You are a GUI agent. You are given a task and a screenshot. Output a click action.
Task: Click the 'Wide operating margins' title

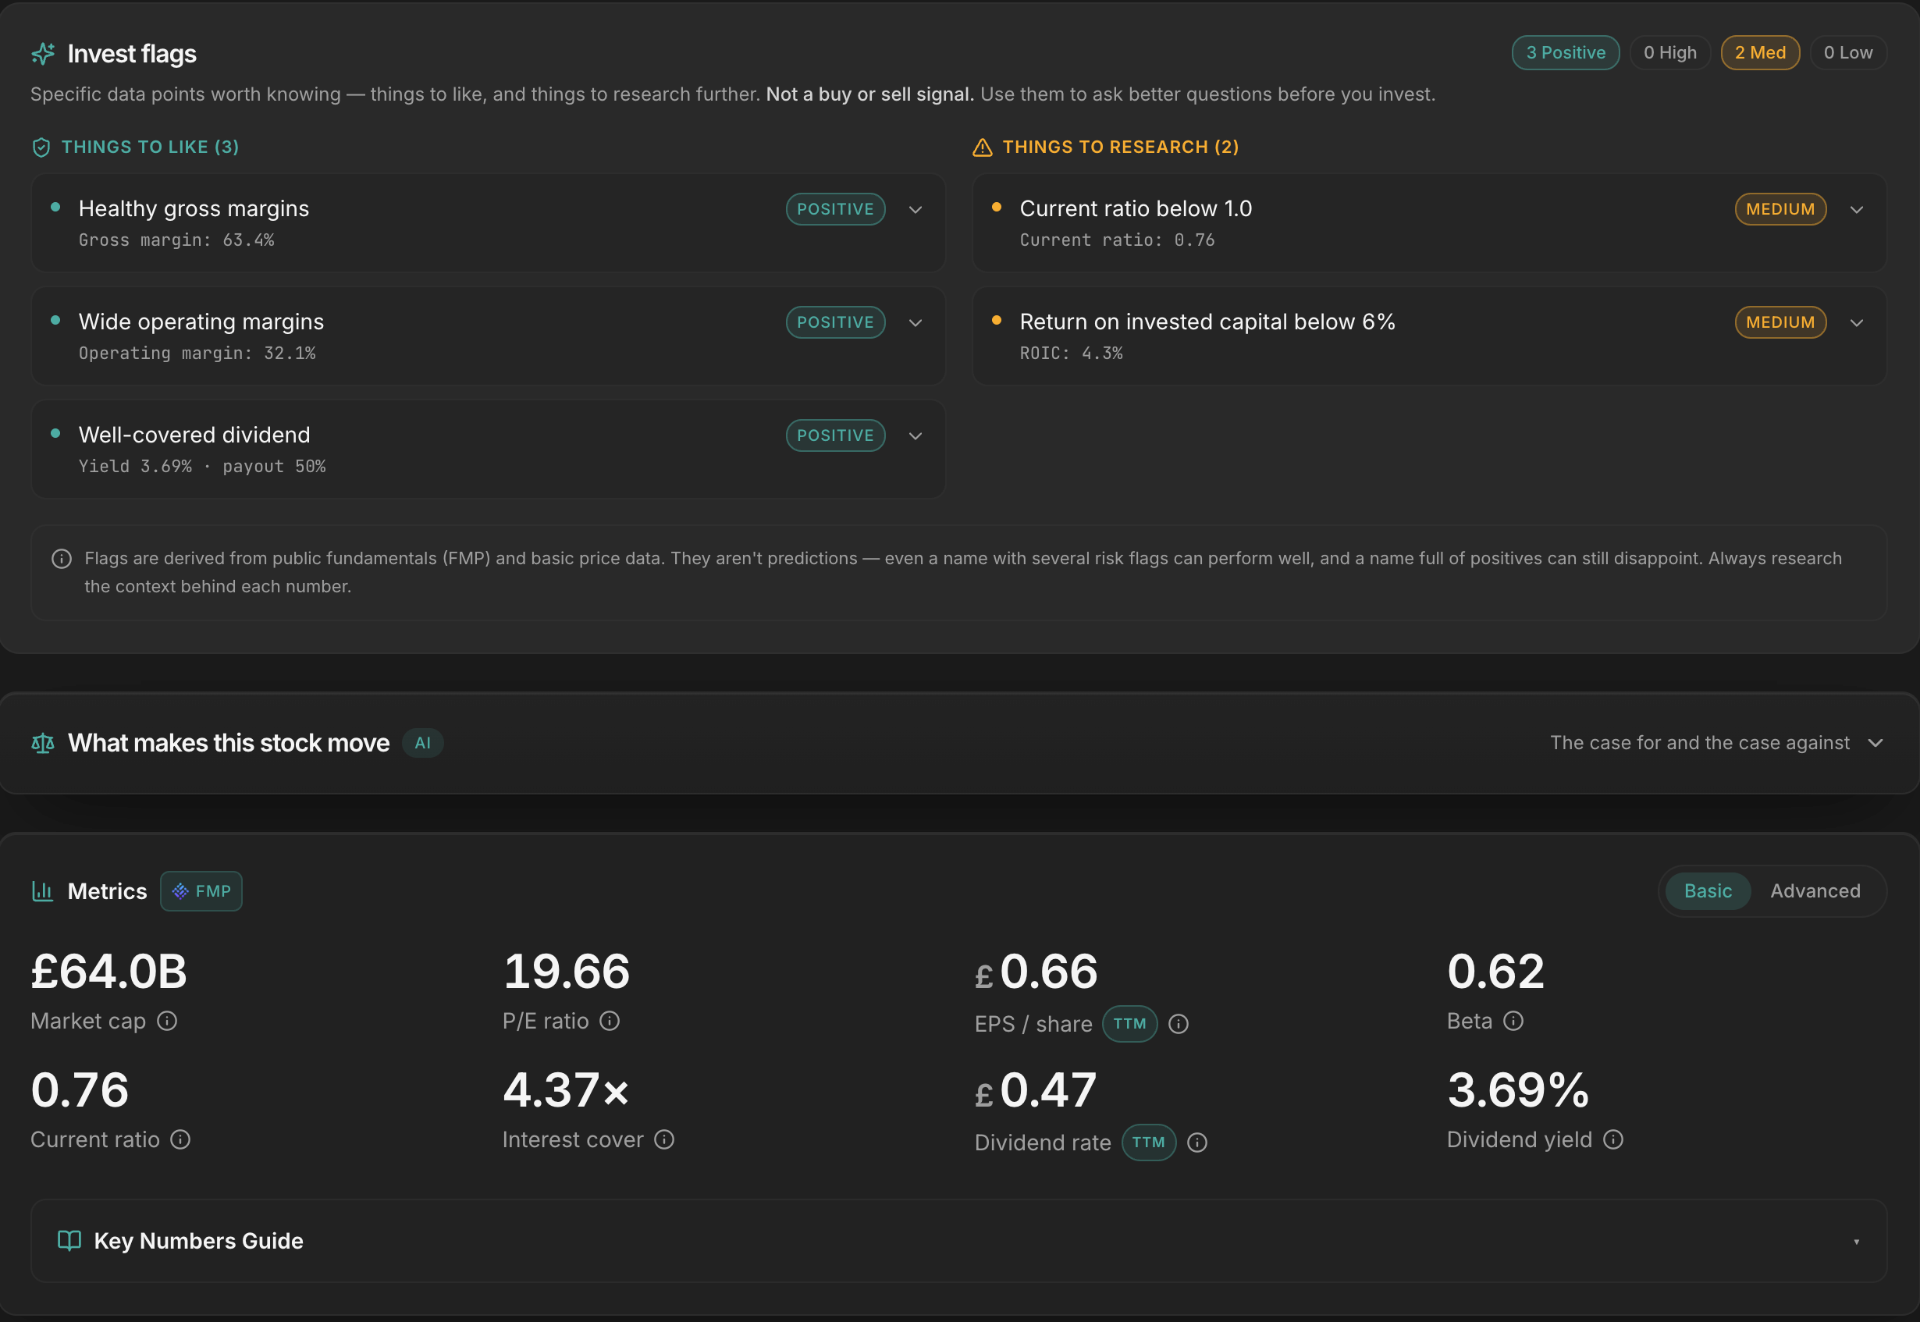201,322
